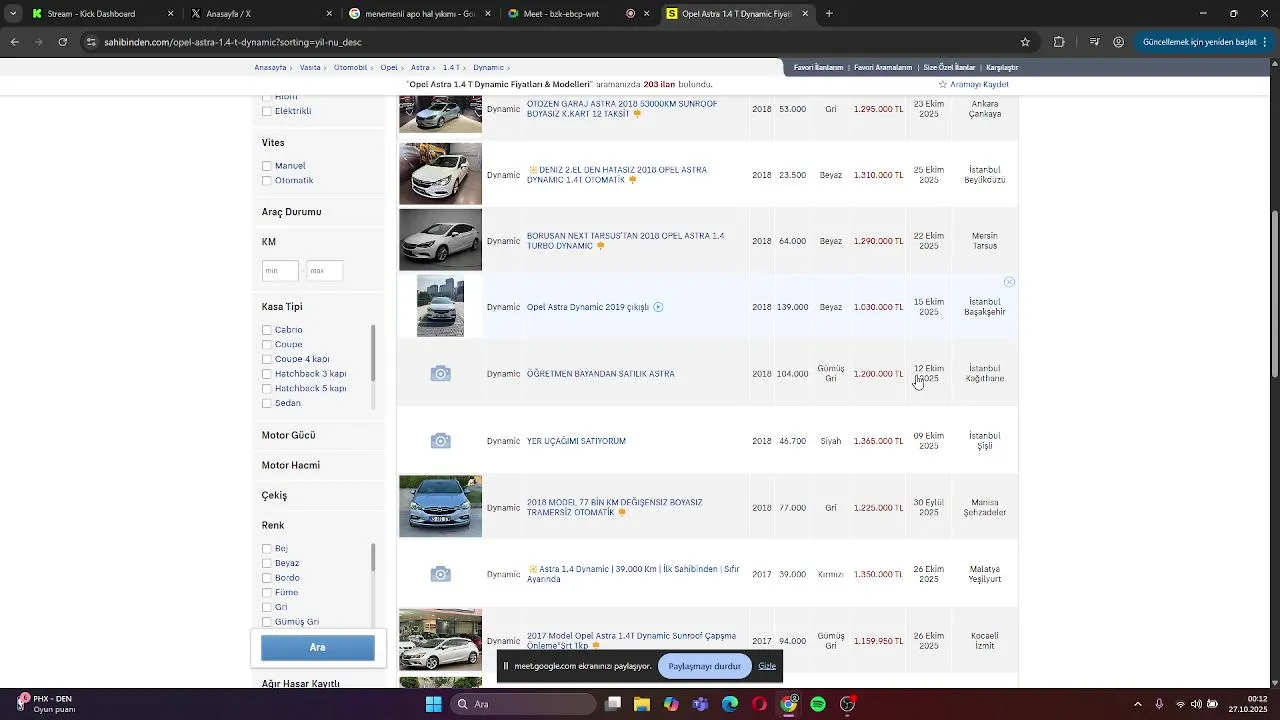This screenshot has height=720, width=1280.
Task: Open Opera browser from the taskbar
Action: coord(760,704)
